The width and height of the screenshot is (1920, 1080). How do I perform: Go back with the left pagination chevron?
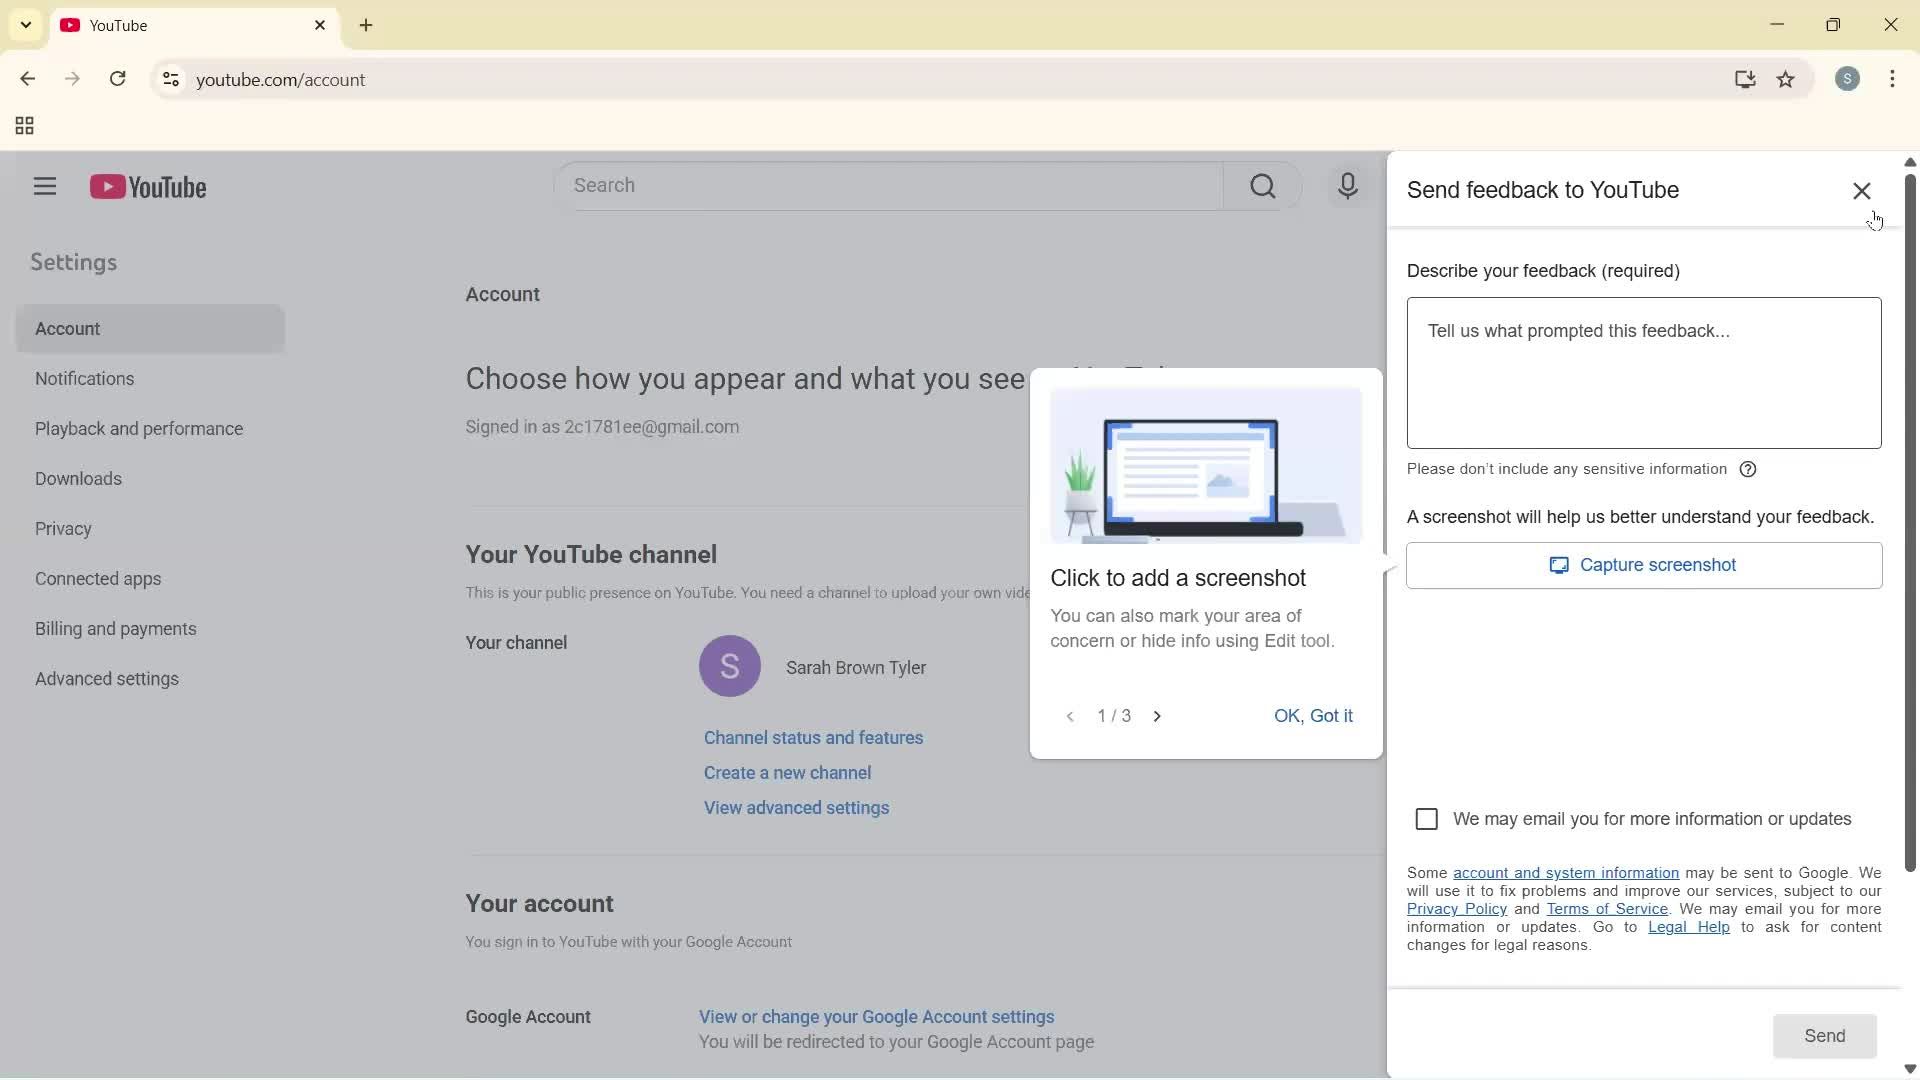(1070, 716)
